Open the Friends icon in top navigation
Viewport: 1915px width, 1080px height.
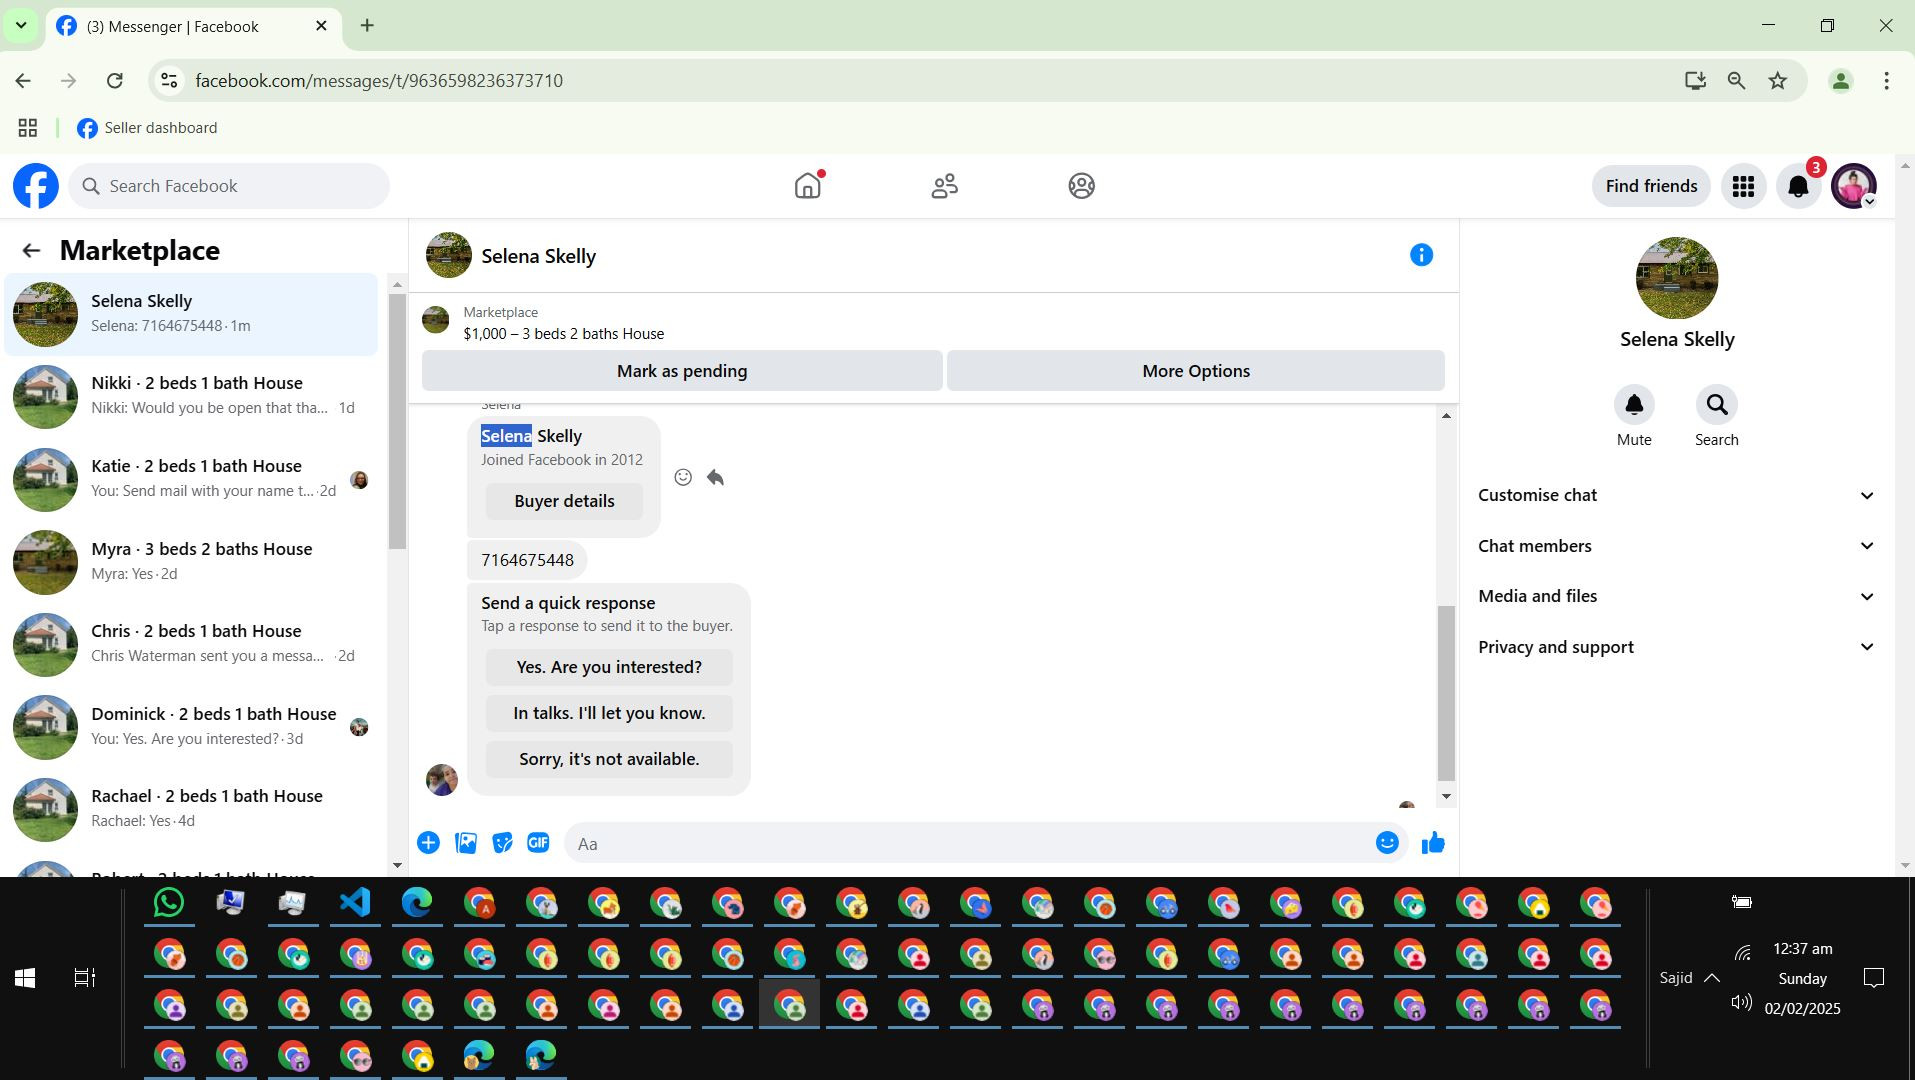945,186
